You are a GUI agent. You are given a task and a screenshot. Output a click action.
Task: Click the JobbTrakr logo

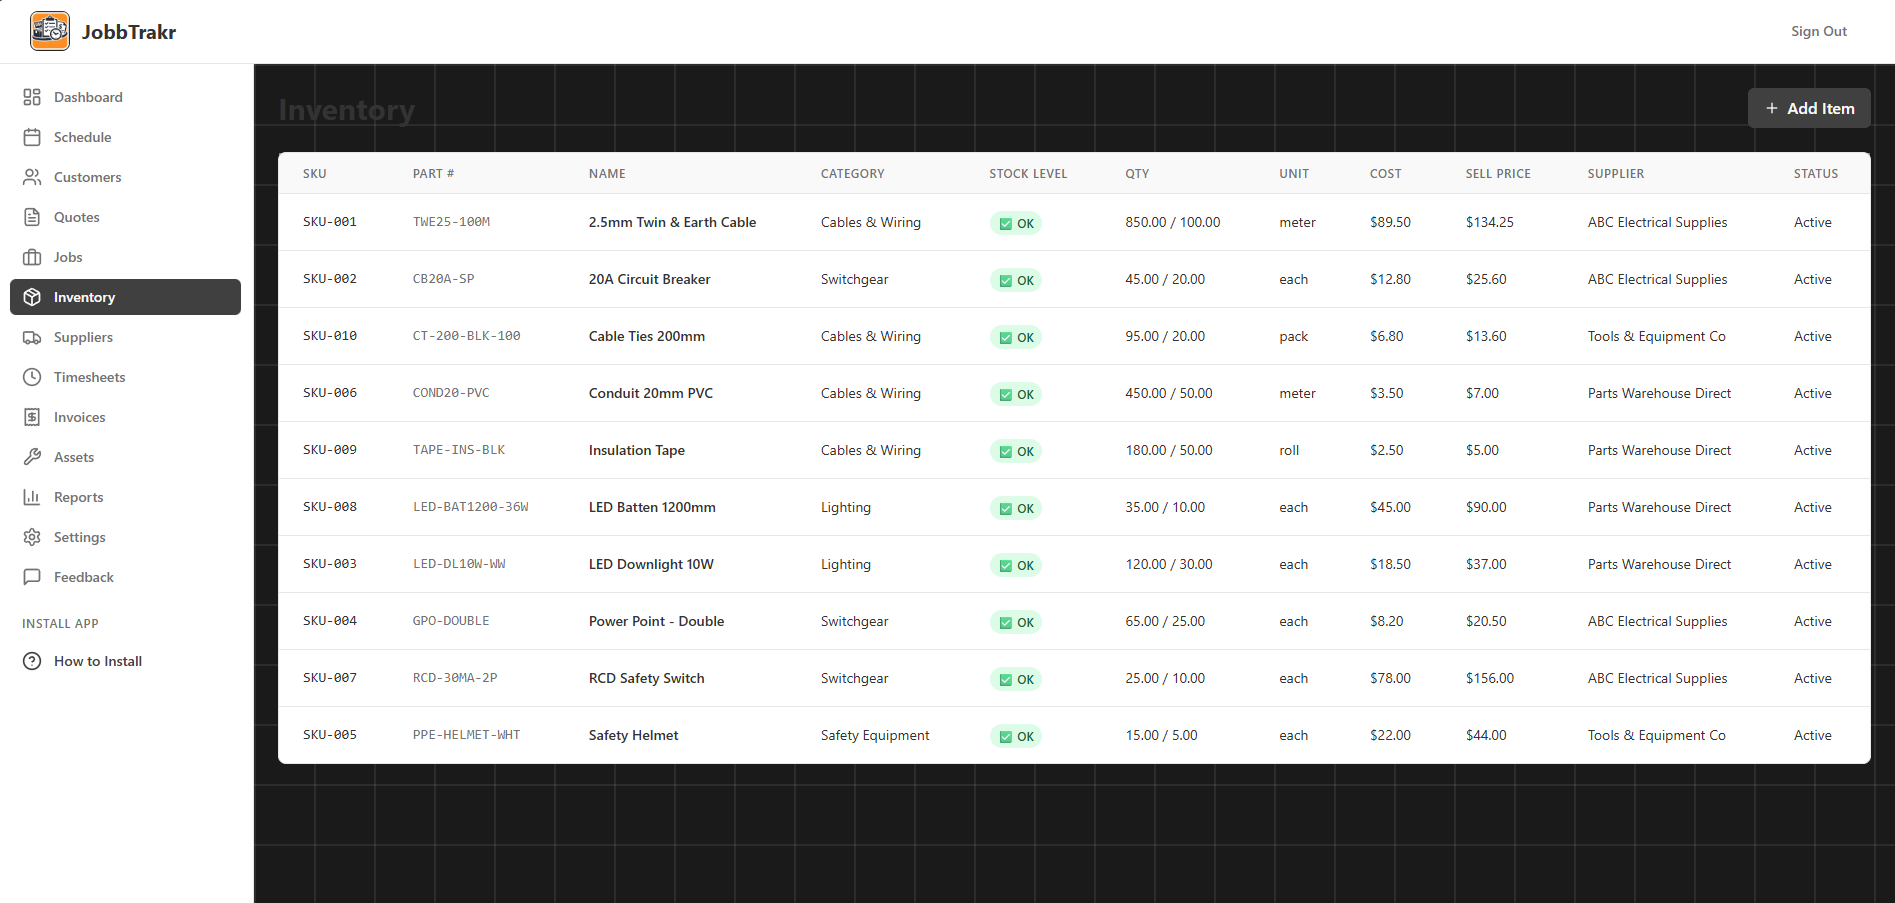[x=102, y=30]
